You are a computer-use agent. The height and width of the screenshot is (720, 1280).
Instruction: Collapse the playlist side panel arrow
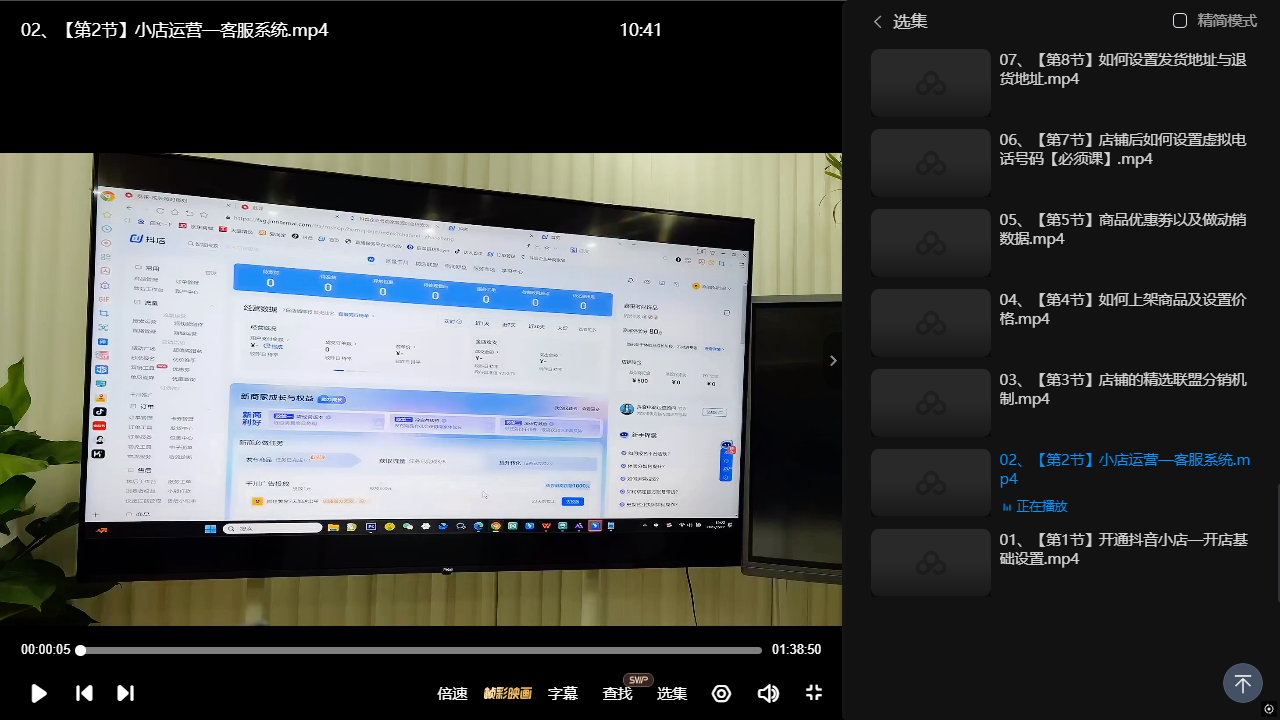[833, 361]
